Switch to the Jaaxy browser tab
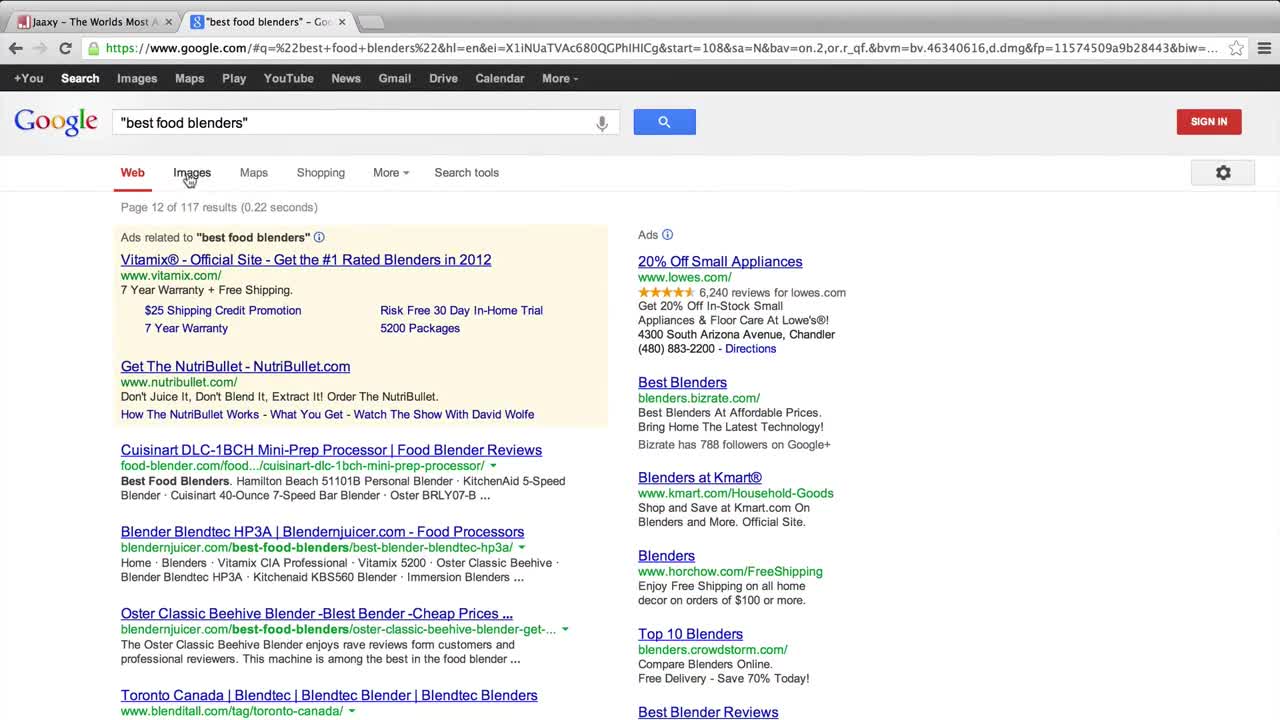Image resolution: width=1280 pixels, height=720 pixels. click(x=95, y=22)
